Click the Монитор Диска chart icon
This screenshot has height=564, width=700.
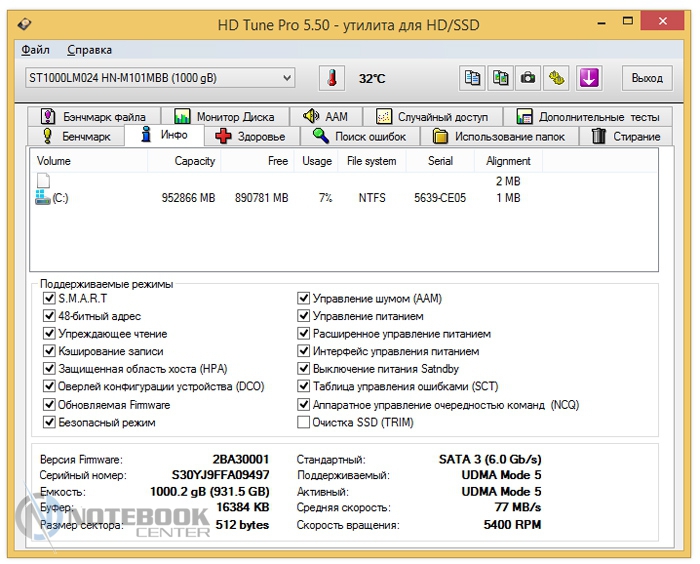click(x=182, y=116)
